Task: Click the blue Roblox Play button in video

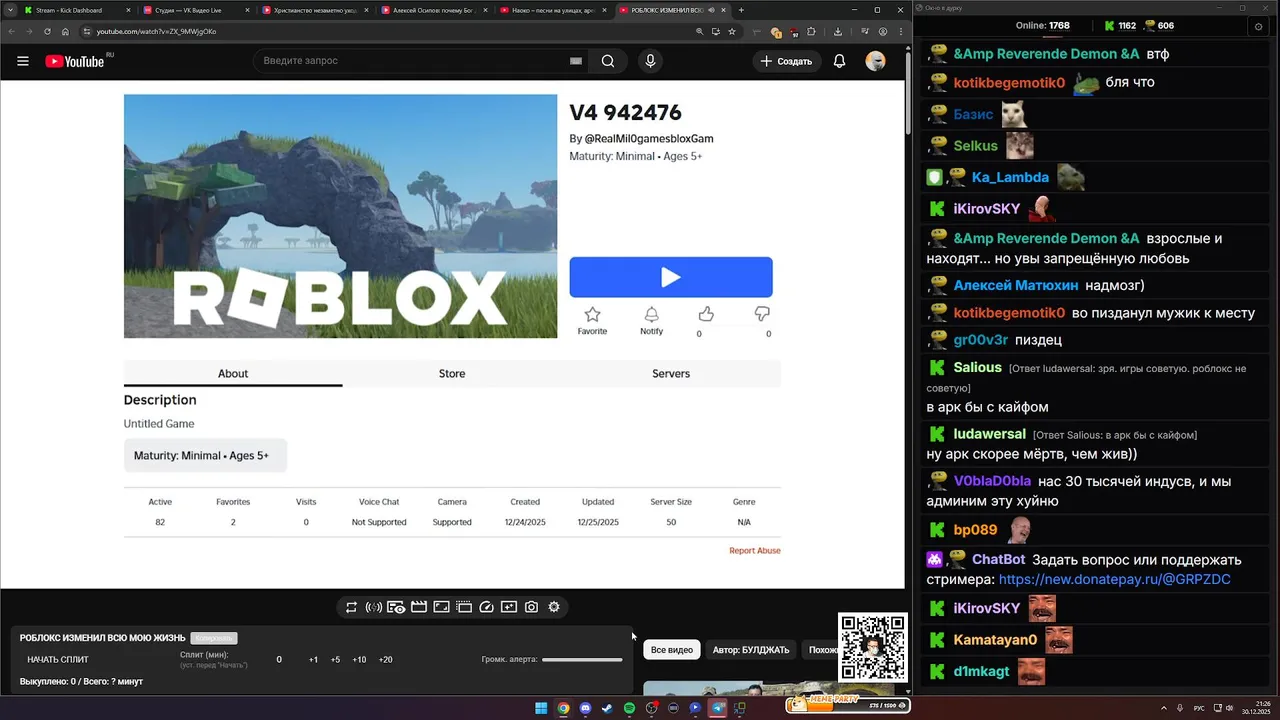Action: pyautogui.click(x=671, y=277)
